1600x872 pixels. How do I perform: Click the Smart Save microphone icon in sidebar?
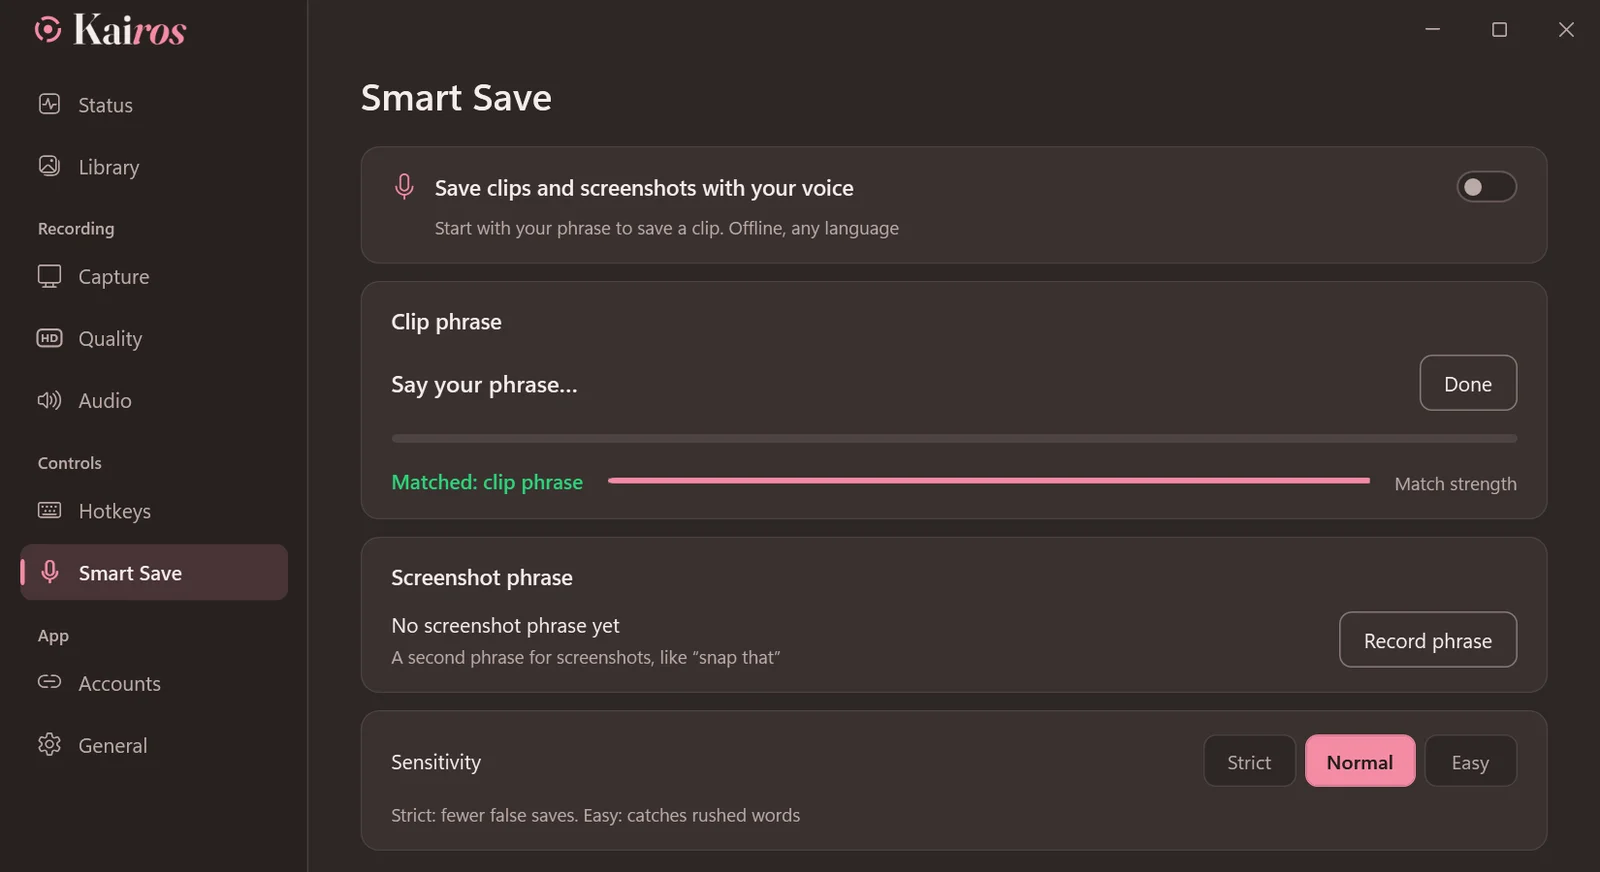click(49, 572)
